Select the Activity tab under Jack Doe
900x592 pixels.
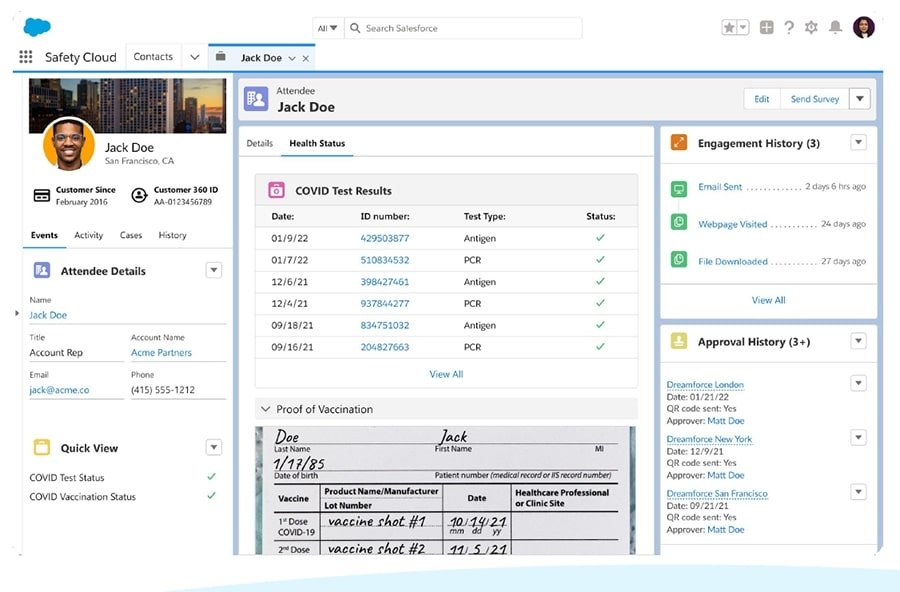coord(88,235)
